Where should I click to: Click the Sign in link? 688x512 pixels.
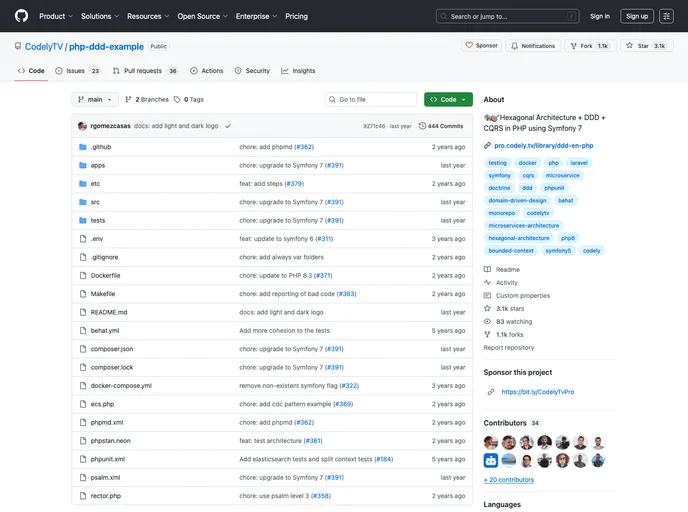point(600,16)
